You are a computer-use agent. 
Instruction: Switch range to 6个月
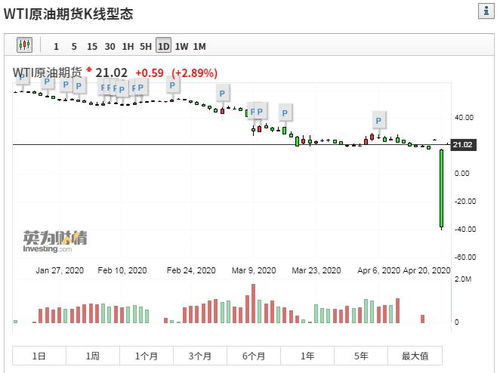(254, 356)
